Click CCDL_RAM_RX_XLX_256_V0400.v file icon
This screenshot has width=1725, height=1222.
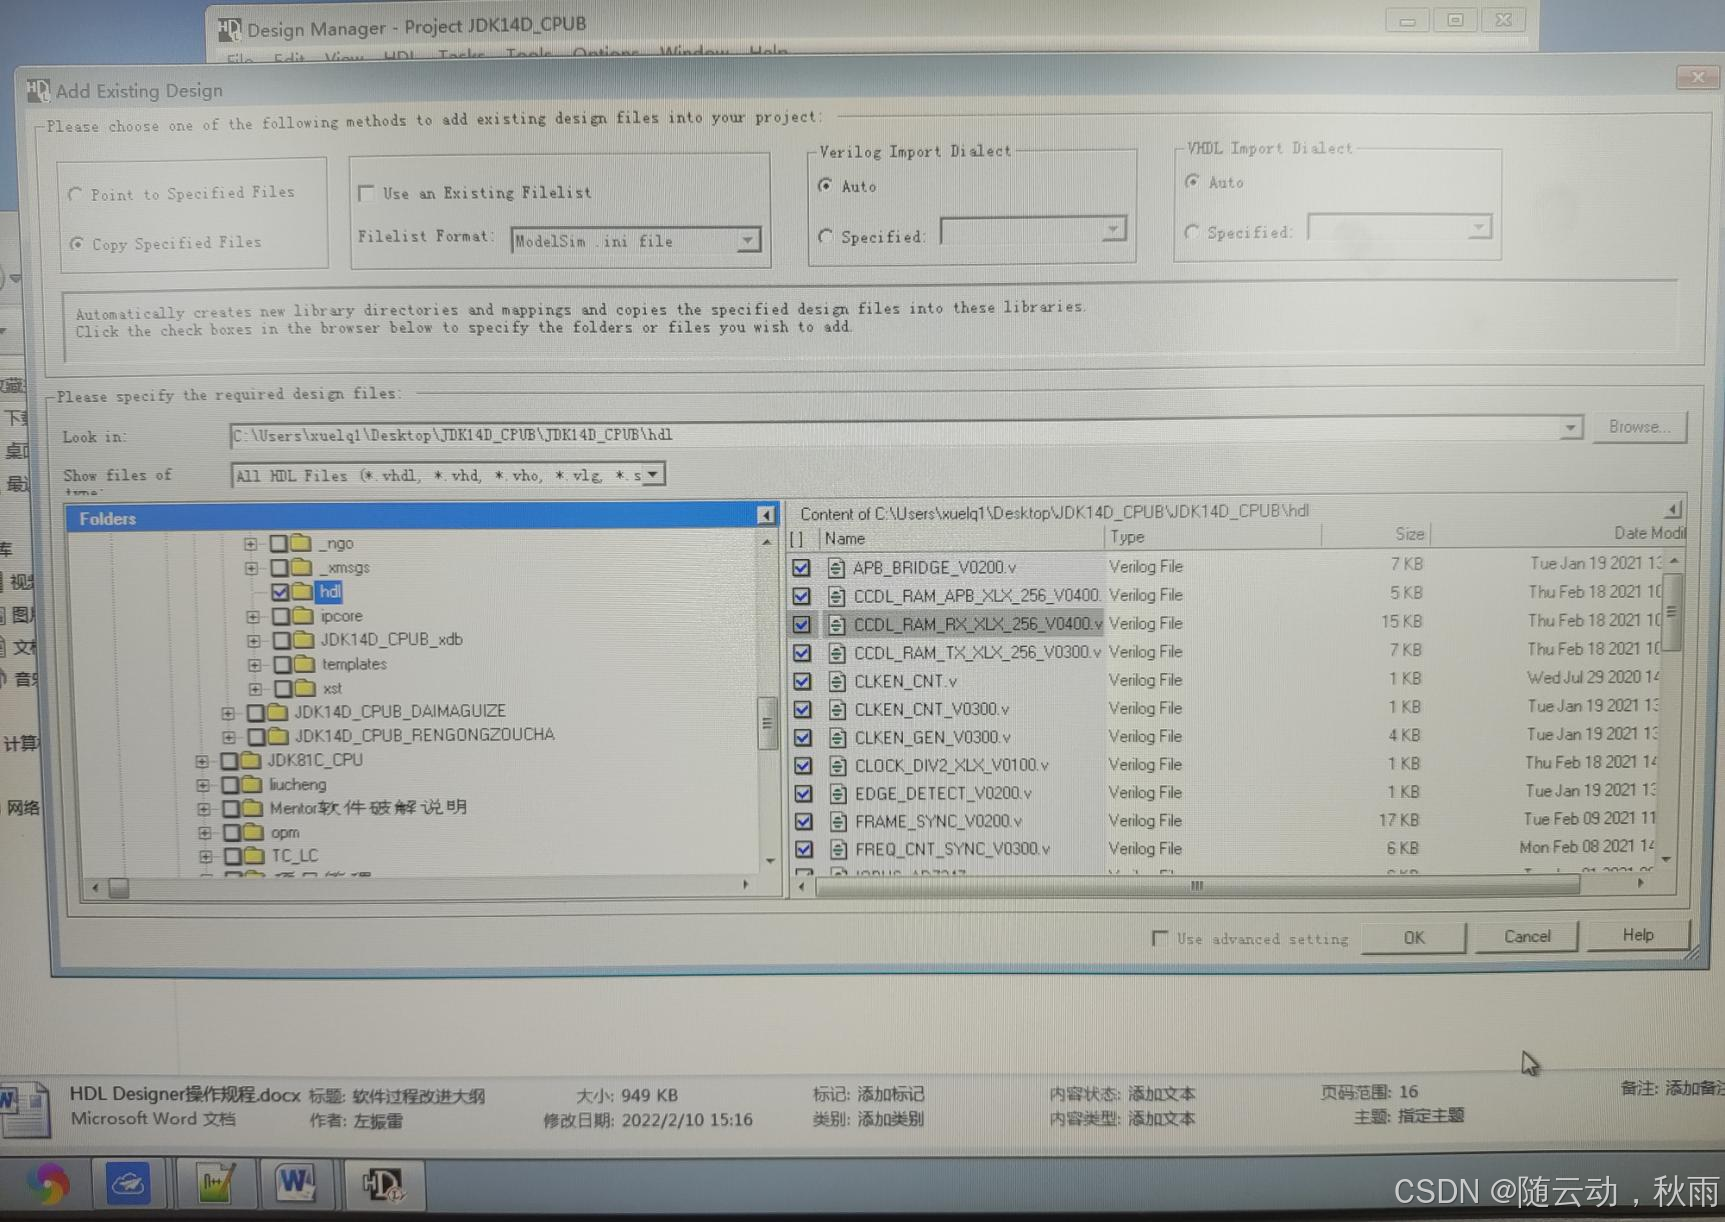[836, 625]
